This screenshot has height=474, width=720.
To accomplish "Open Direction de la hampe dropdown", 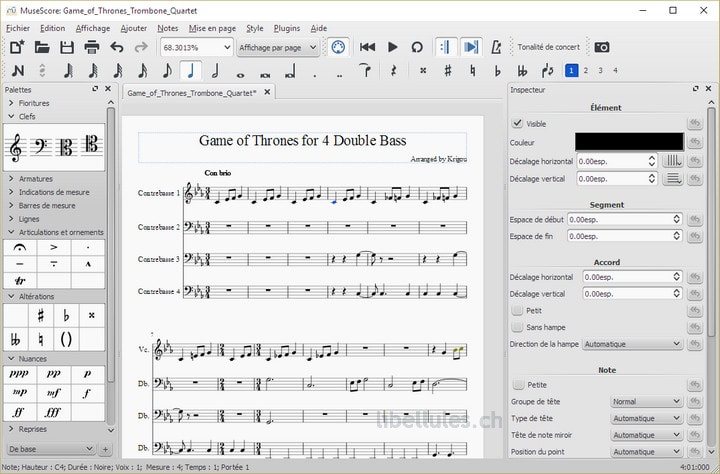I will (x=632, y=344).
